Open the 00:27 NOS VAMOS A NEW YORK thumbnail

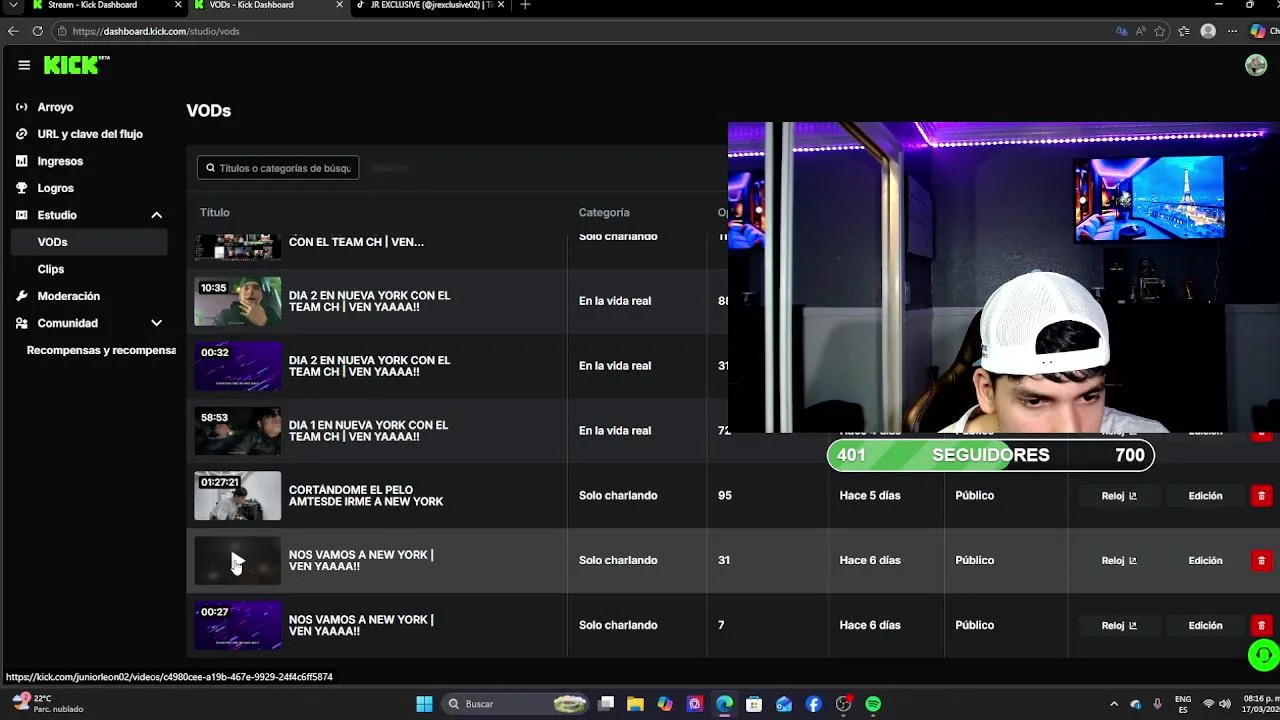238,626
